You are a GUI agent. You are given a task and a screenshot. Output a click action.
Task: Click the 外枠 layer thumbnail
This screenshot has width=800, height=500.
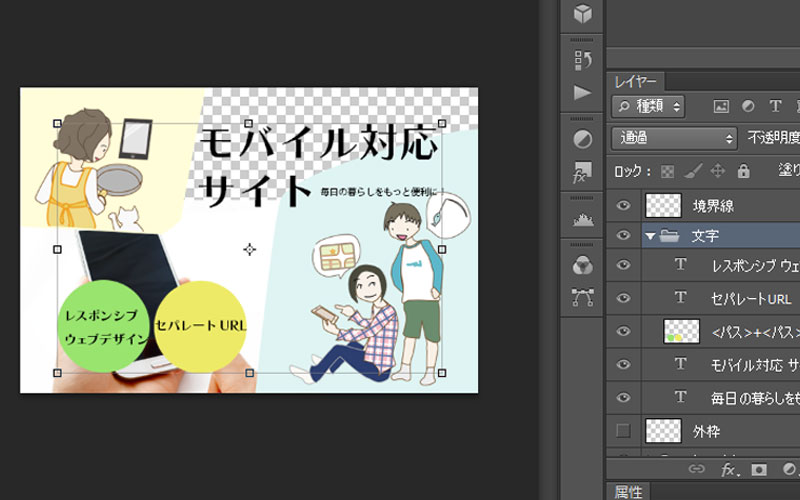pos(663,431)
